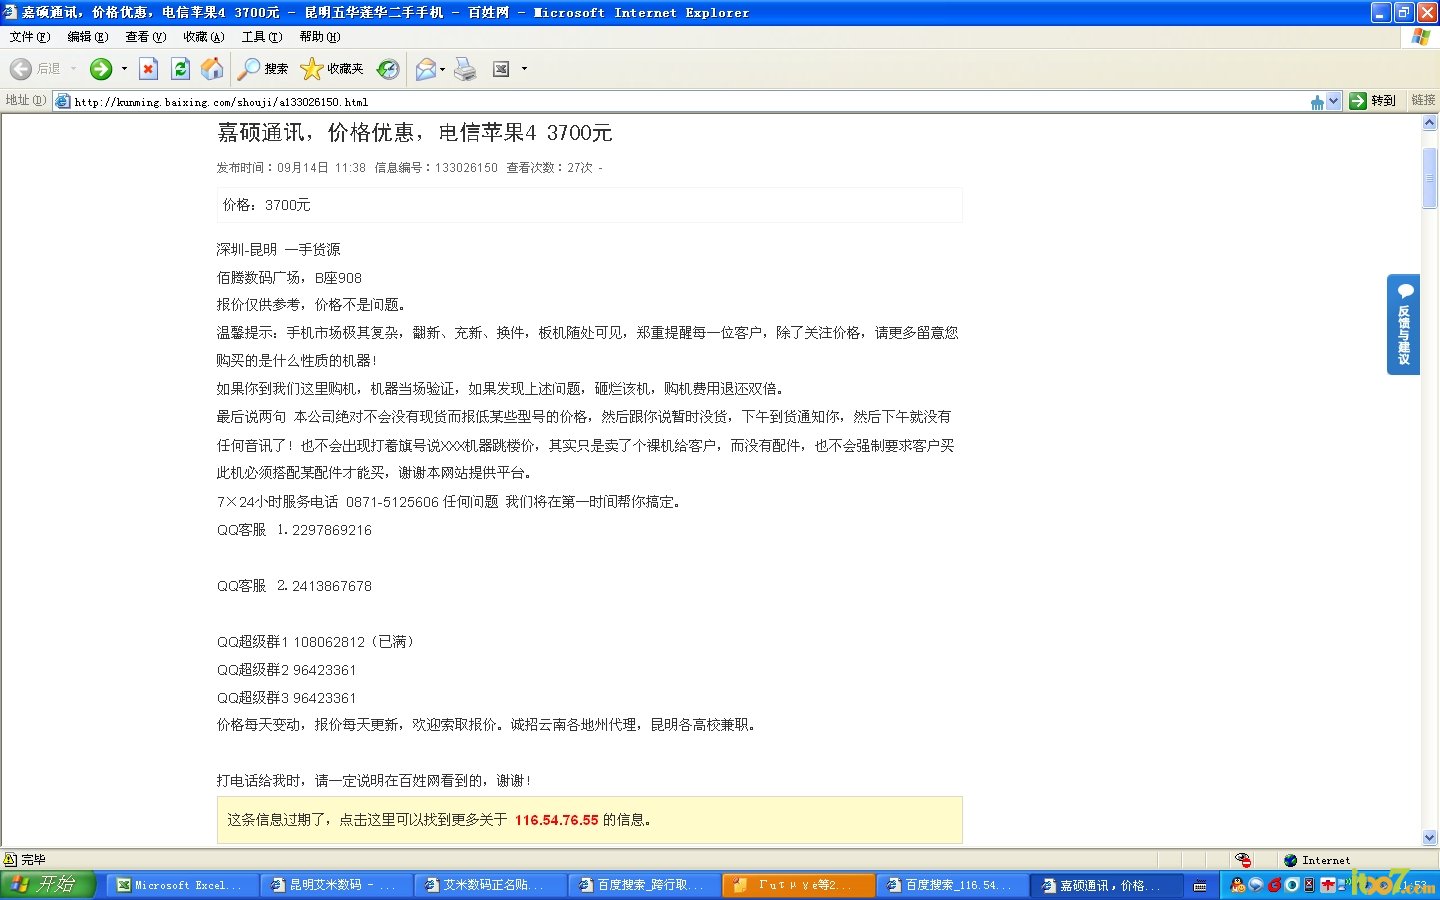Expand the mail button dropdown arrow
This screenshot has height=900, width=1440.
(x=442, y=69)
